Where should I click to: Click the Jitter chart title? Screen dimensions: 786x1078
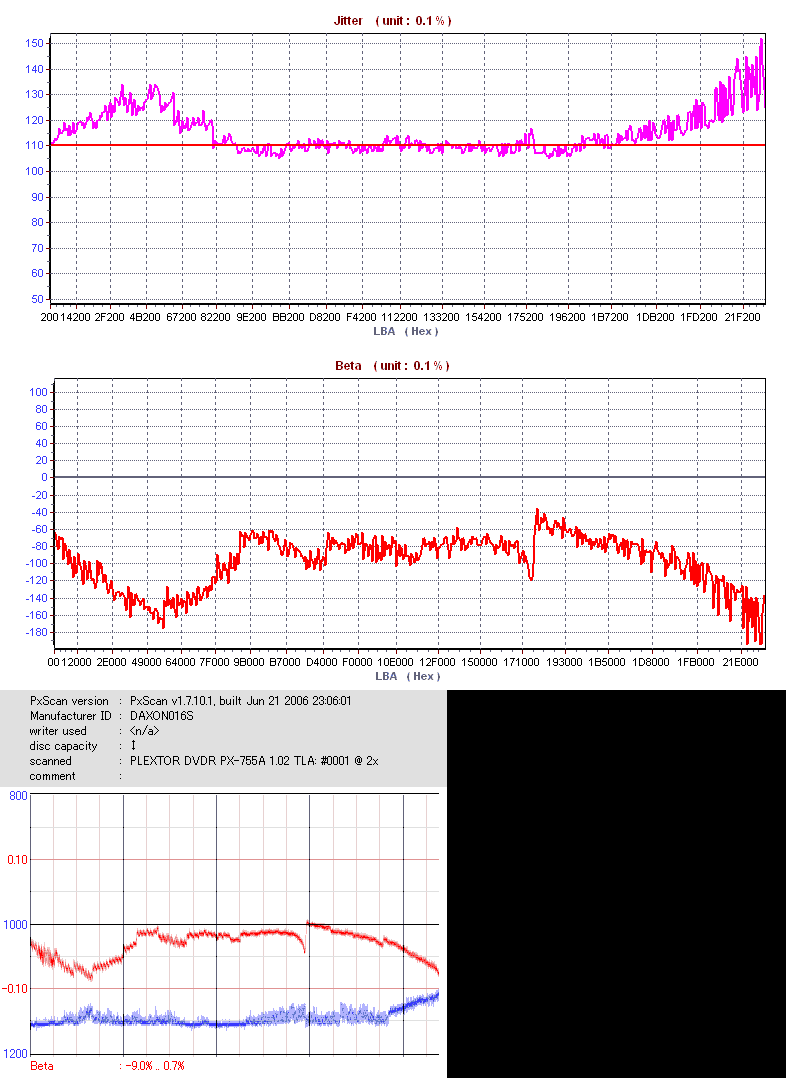coord(392,21)
